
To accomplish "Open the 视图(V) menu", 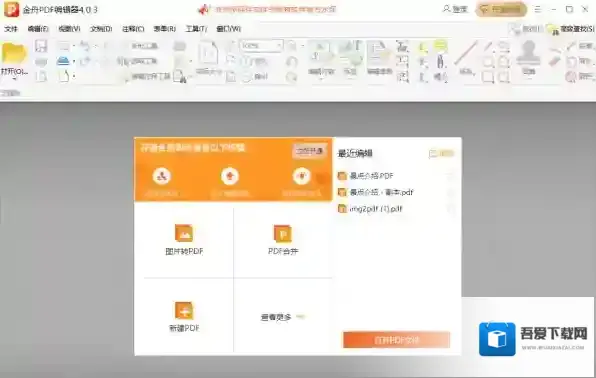I will pos(69,29).
